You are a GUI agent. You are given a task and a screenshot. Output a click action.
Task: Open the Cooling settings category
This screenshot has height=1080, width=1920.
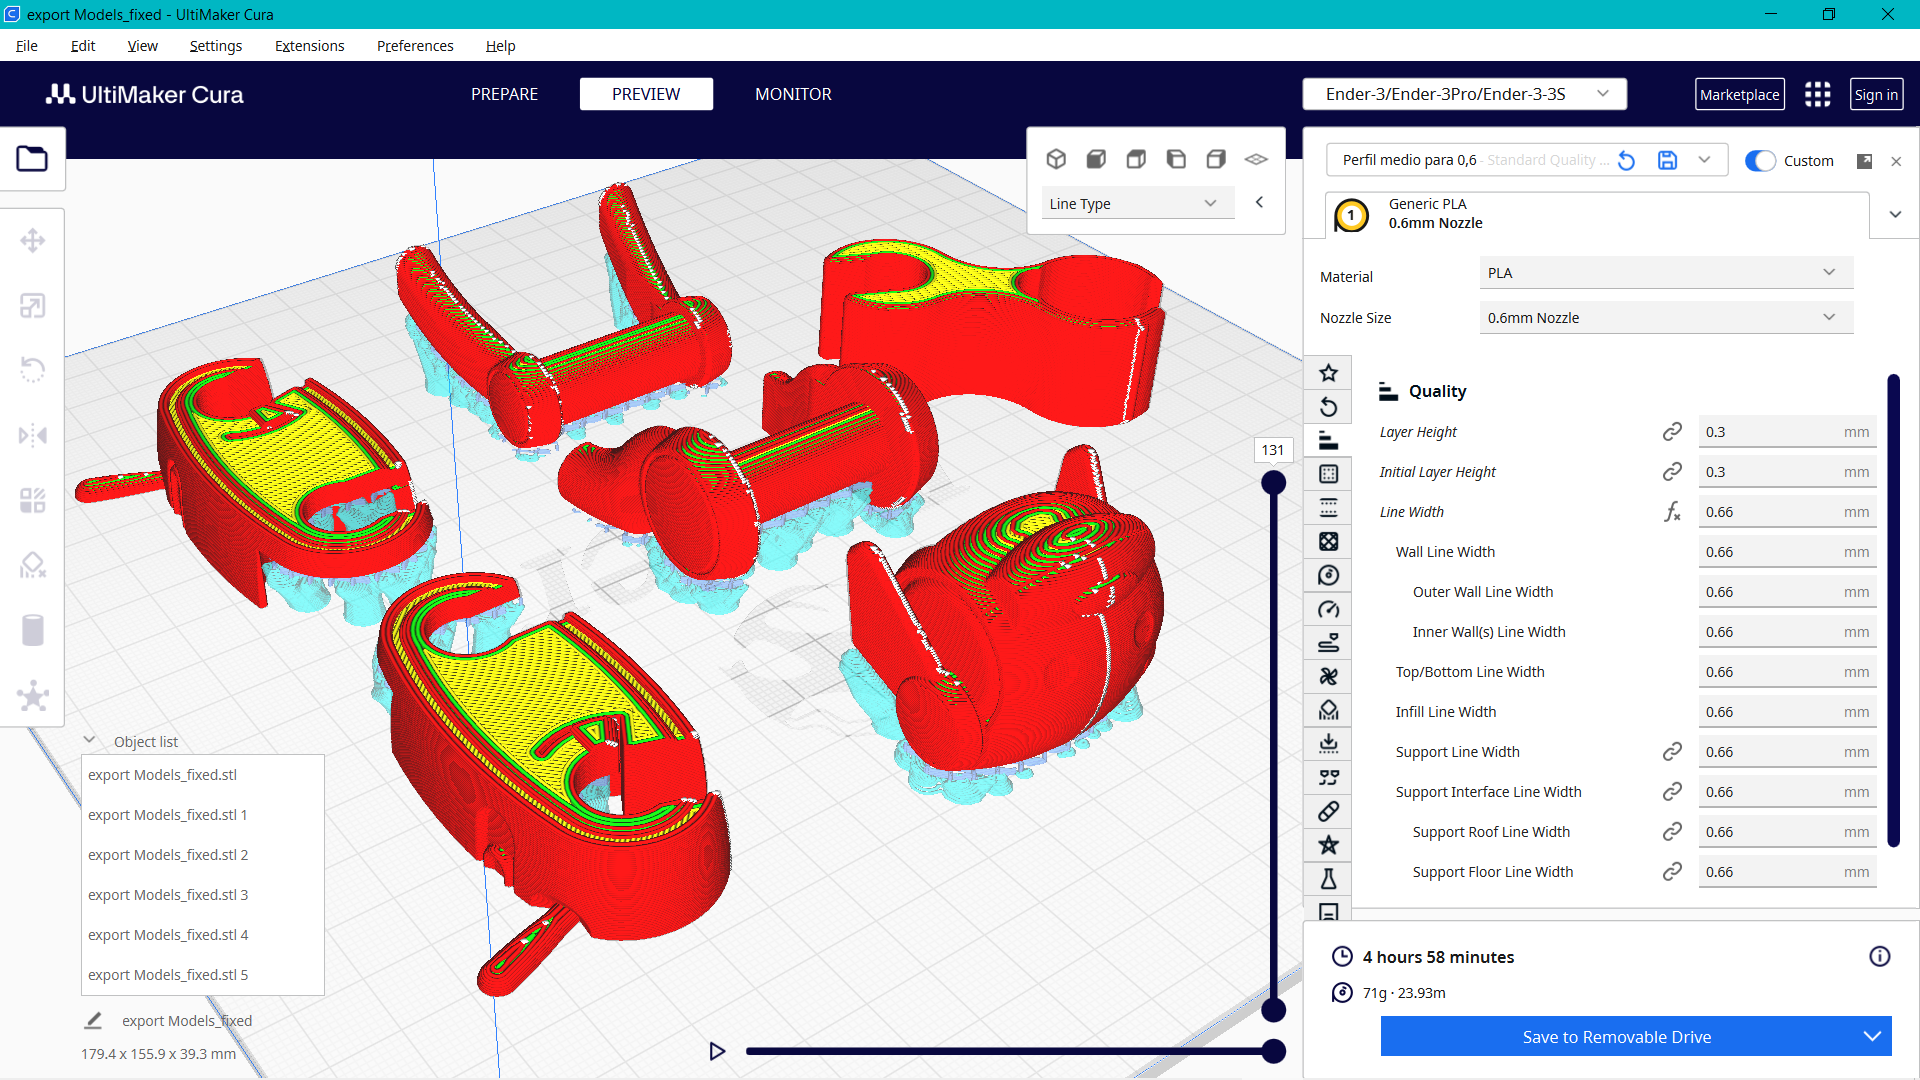(x=1328, y=676)
